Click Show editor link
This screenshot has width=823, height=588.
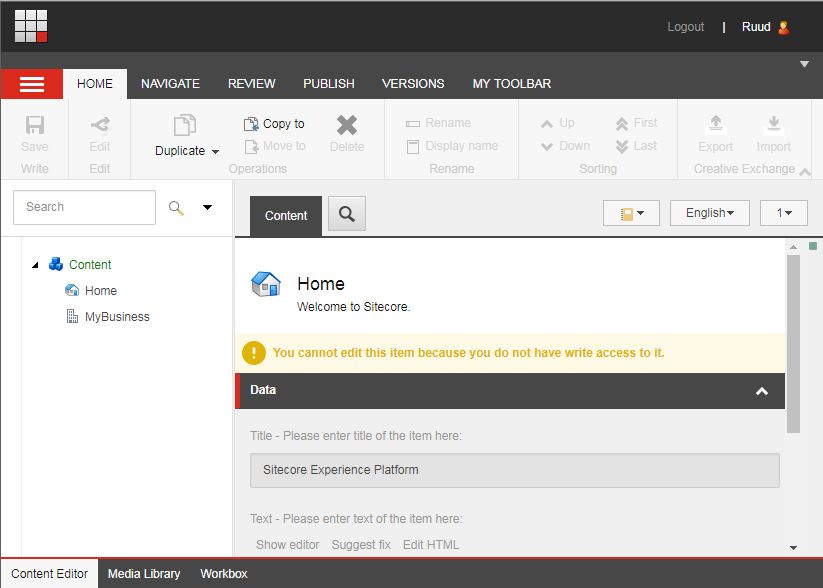click(x=288, y=545)
